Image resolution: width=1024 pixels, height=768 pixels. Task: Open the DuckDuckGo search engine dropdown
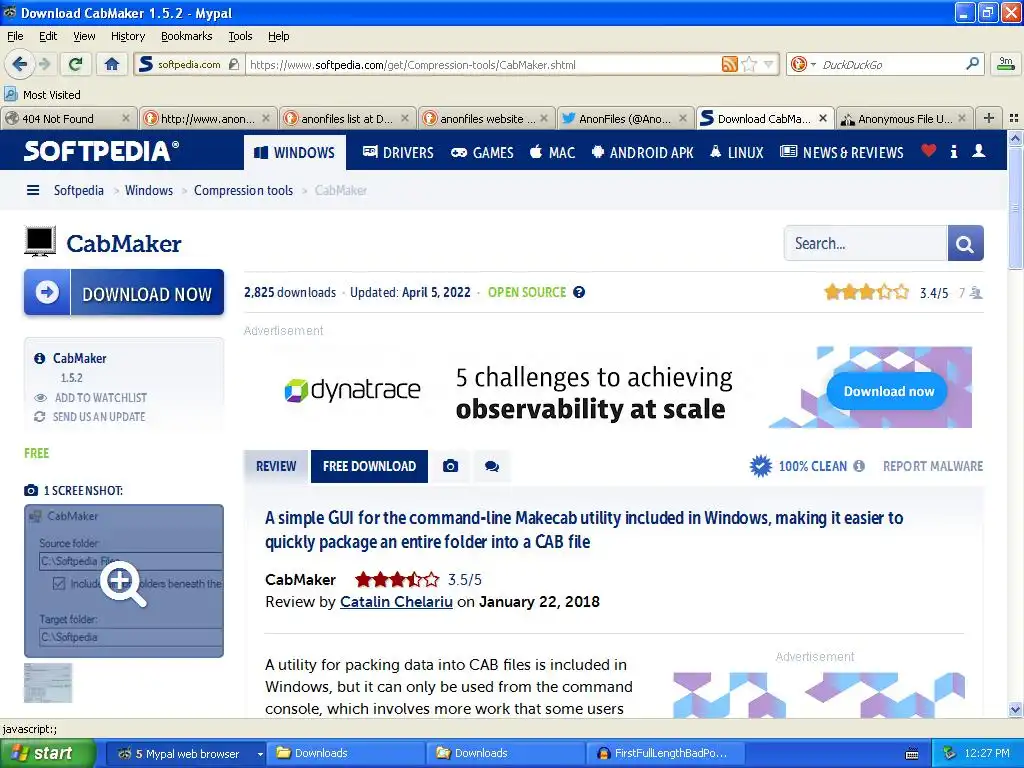pos(803,64)
